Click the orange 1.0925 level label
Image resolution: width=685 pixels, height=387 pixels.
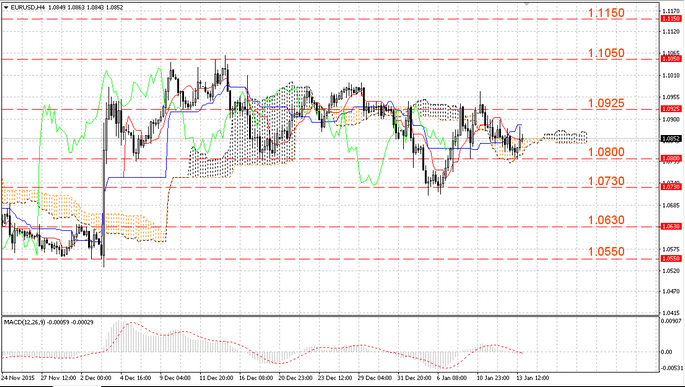click(606, 104)
